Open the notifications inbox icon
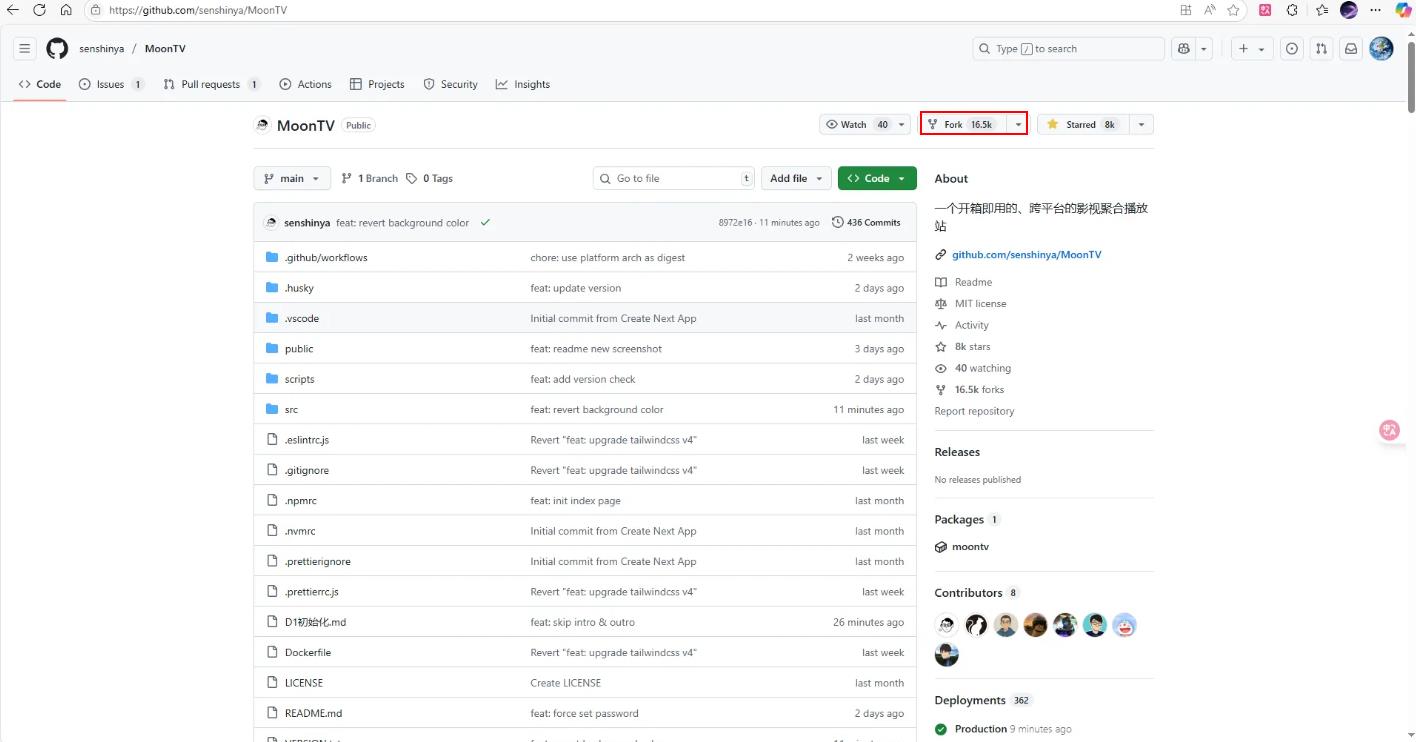Viewport: 1416px width, 742px height. pos(1350,49)
